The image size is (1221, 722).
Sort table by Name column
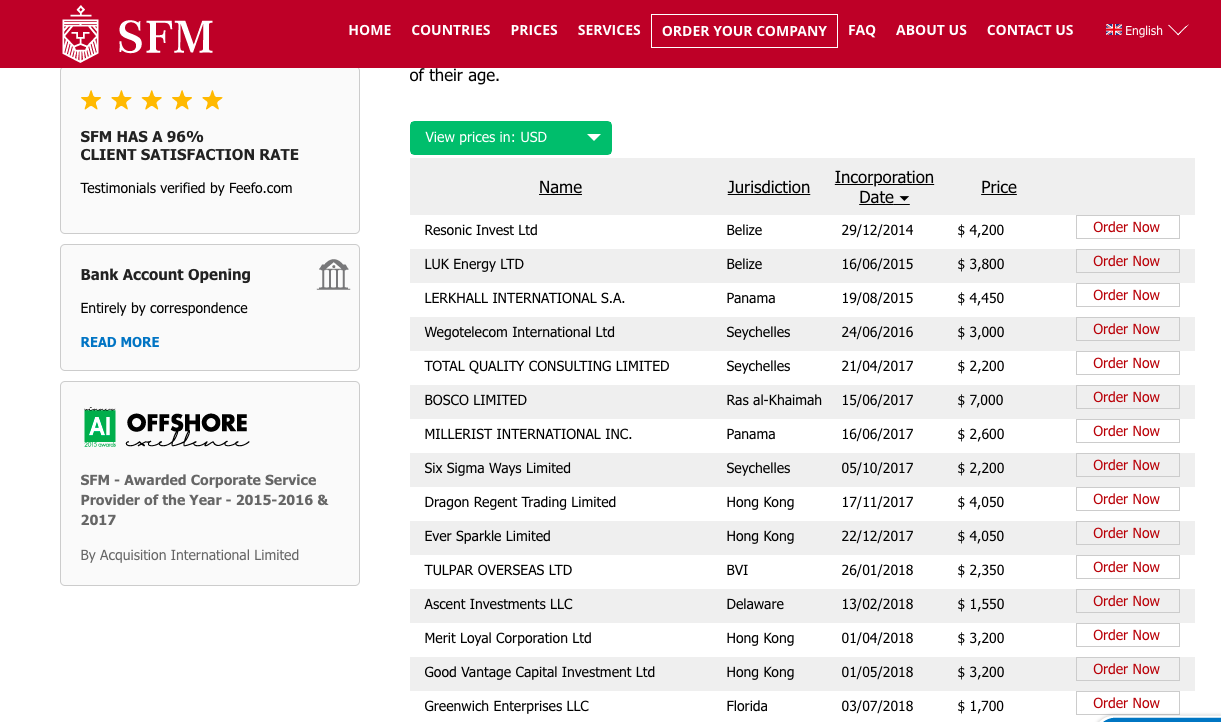click(560, 187)
